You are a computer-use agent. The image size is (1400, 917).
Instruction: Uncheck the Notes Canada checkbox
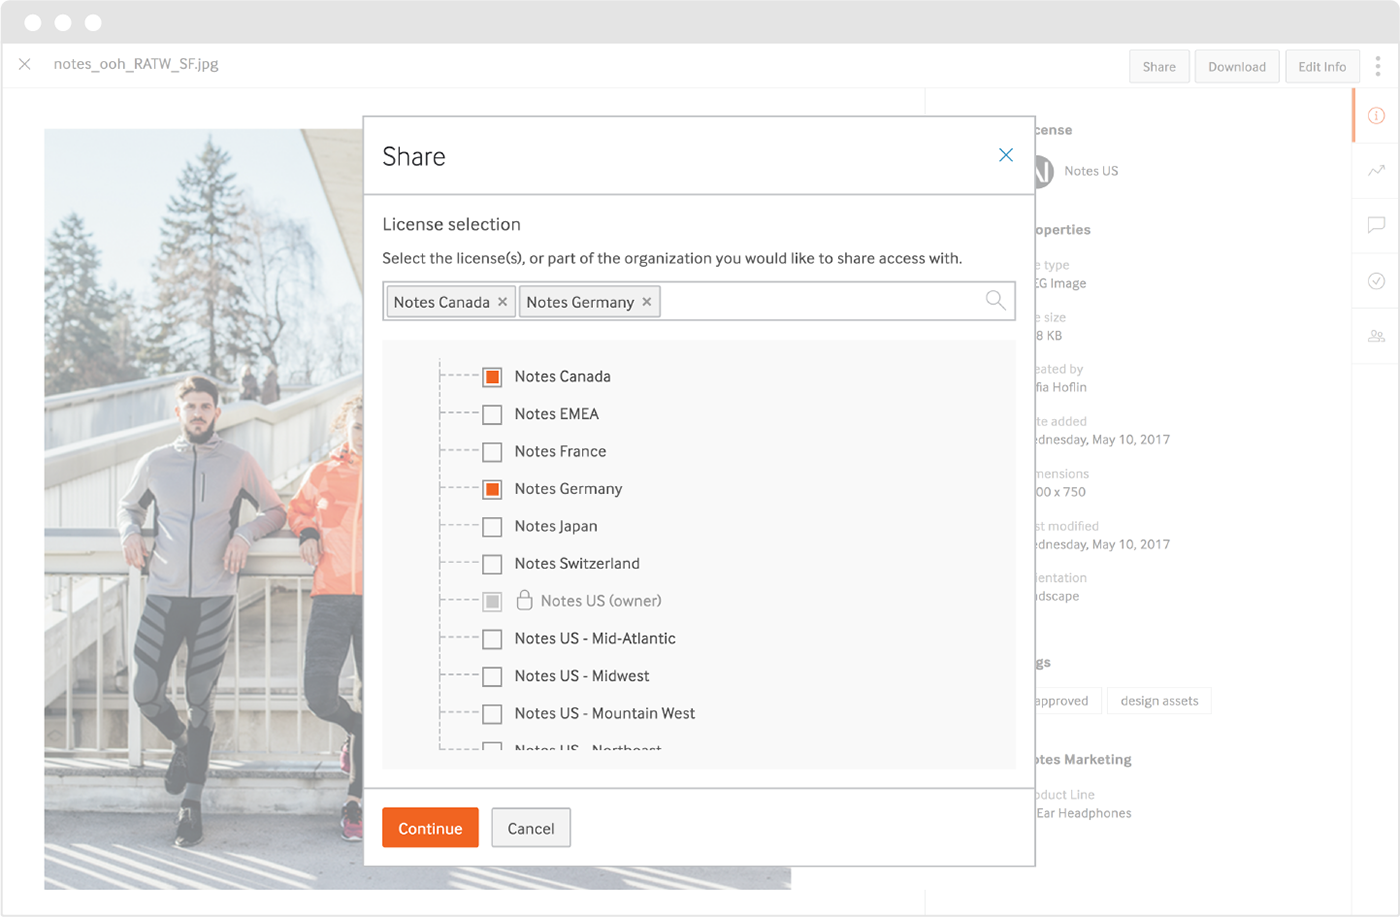click(x=492, y=377)
